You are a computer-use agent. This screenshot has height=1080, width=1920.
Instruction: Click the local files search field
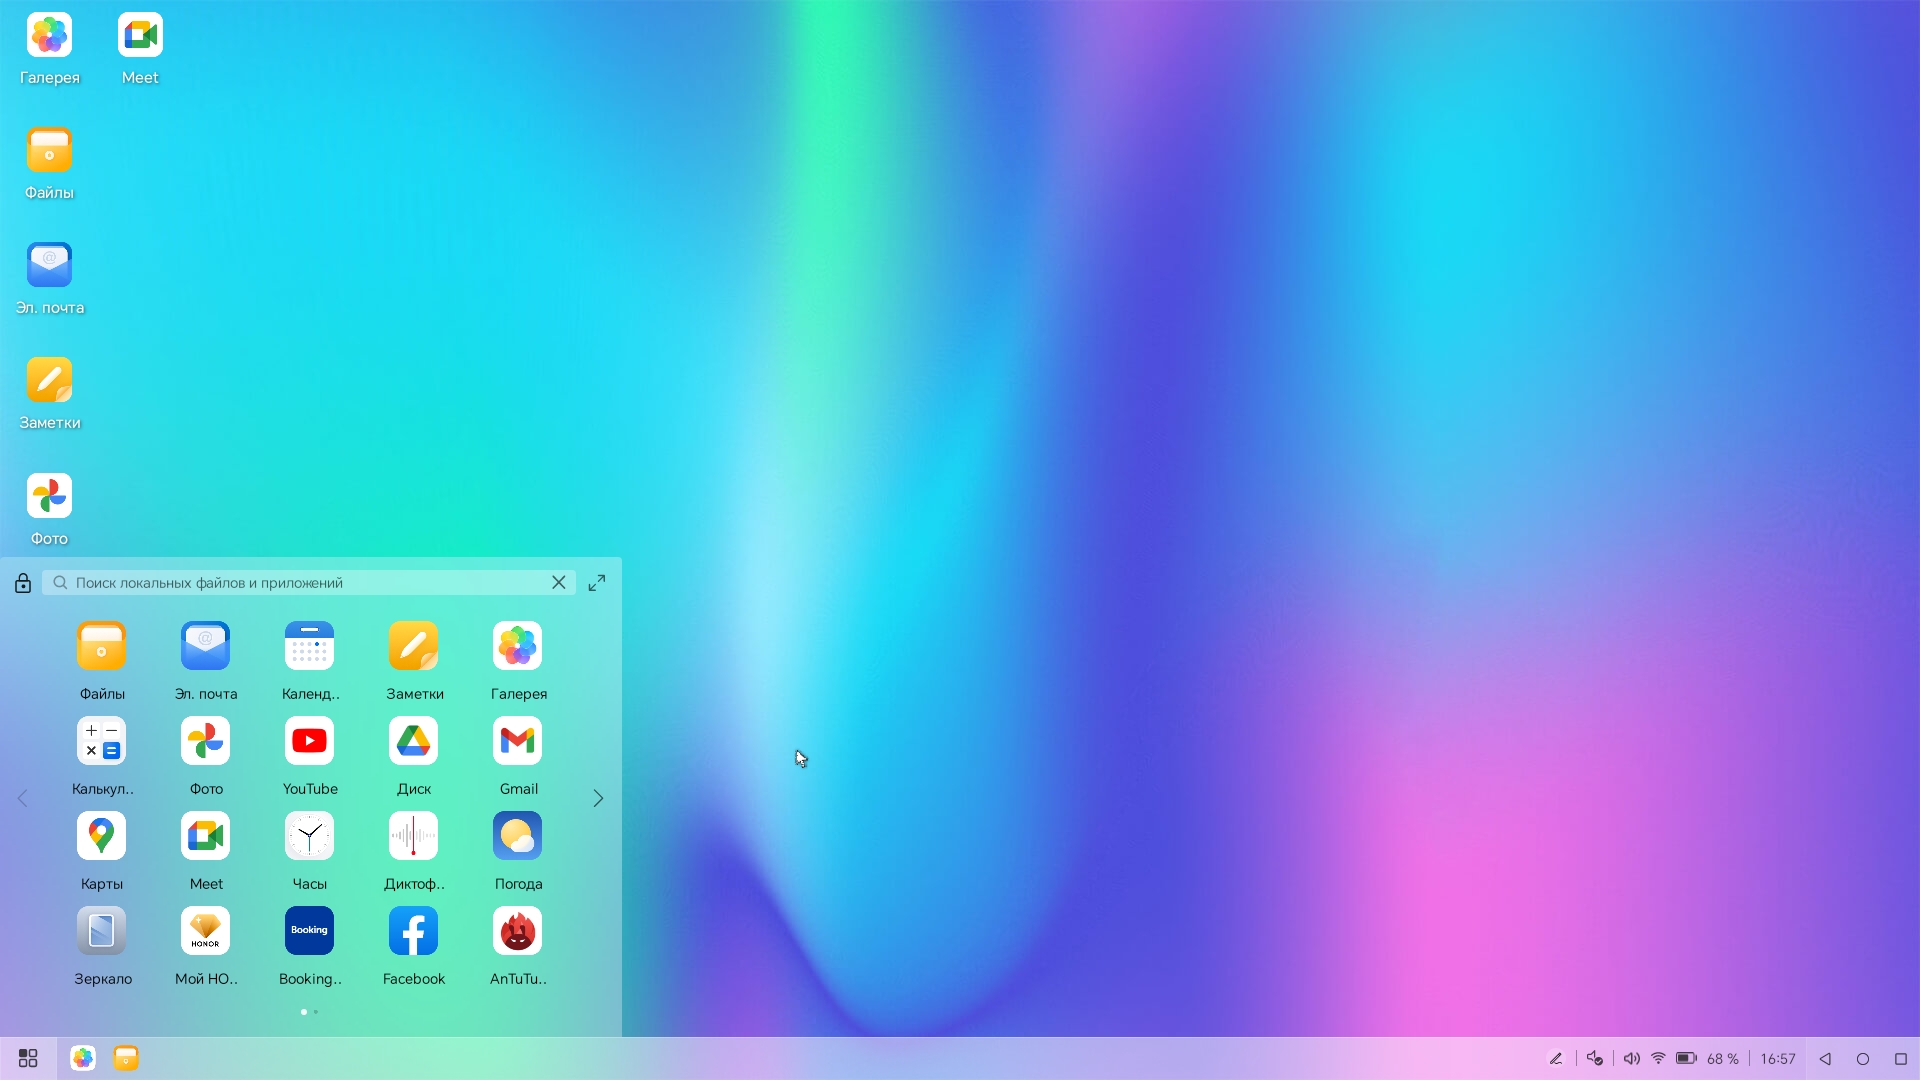[x=300, y=583]
